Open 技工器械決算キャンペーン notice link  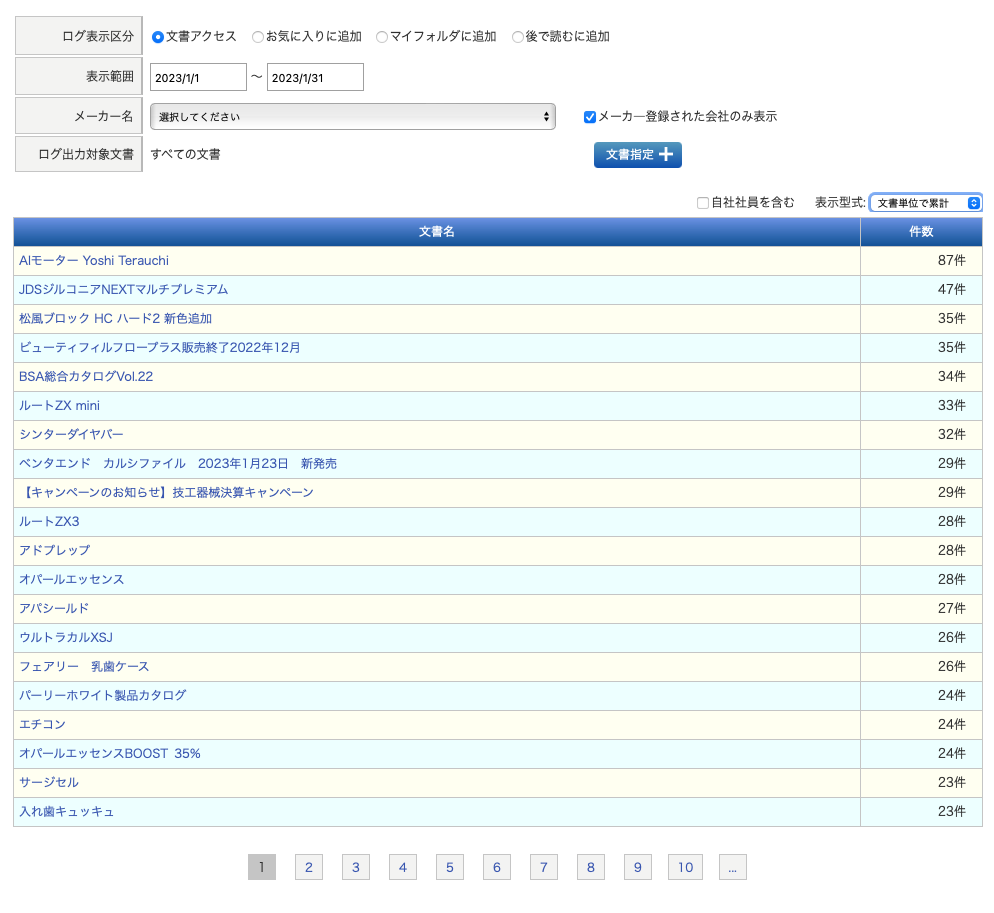click(x=167, y=493)
